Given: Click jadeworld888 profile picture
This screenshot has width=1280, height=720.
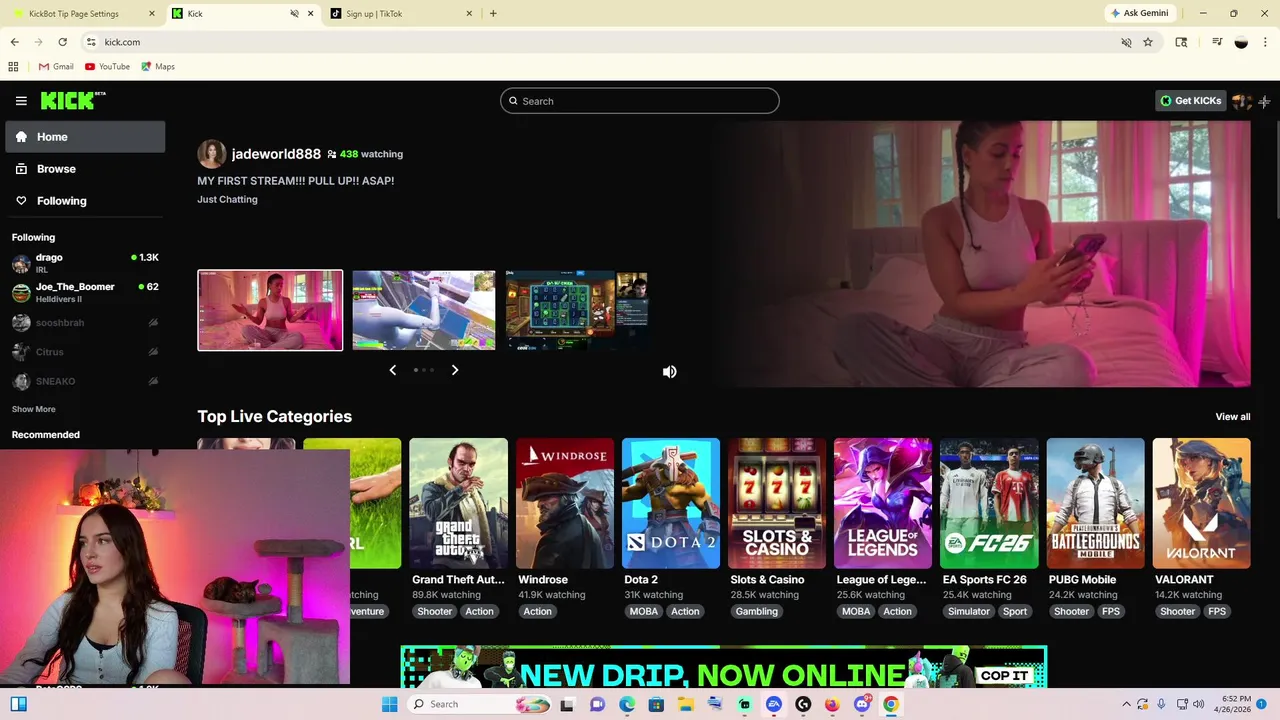Looking at the screenshot, I should pyautogui.click(x=211, y=154).
